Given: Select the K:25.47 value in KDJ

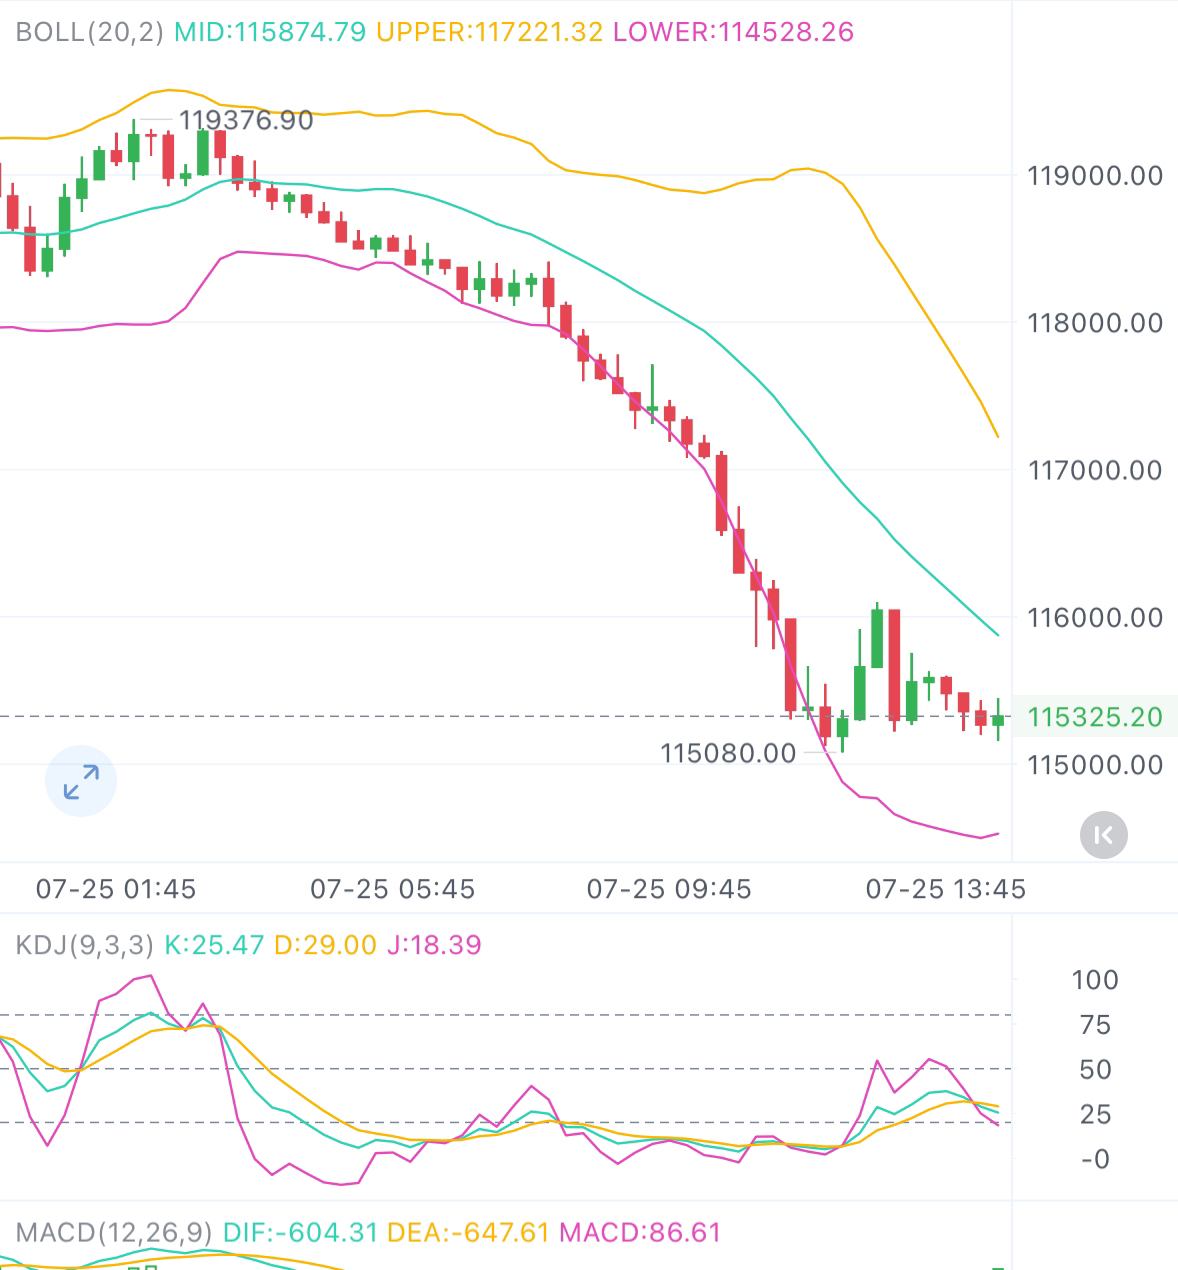Looking at the screenshot, I should 214,945.
